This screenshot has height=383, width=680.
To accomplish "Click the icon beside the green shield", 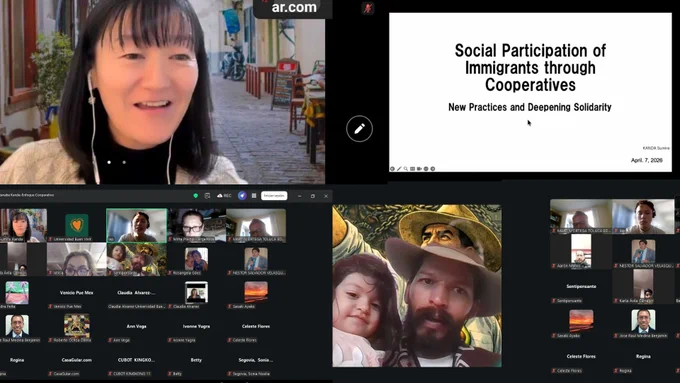I will 207,196.
